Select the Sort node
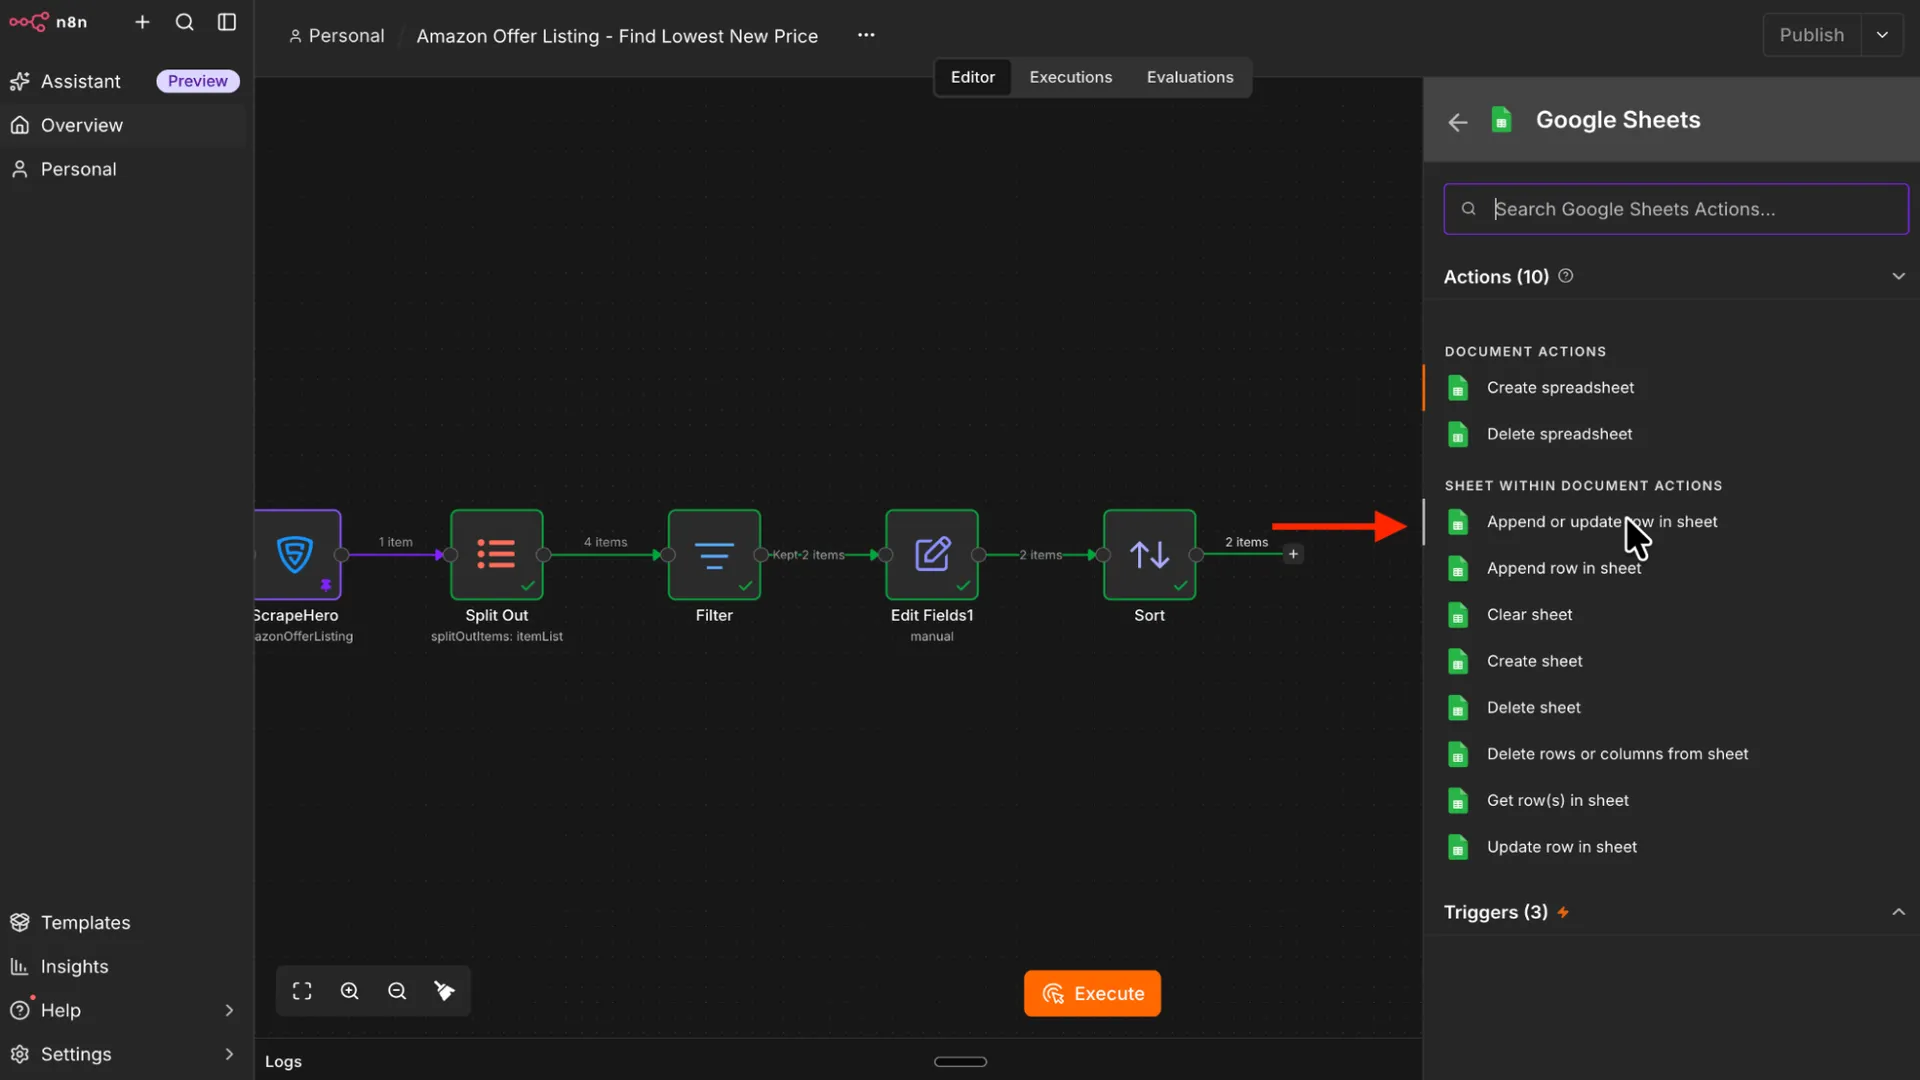Viewport: 1920px width, 1080px height. 1150,554
